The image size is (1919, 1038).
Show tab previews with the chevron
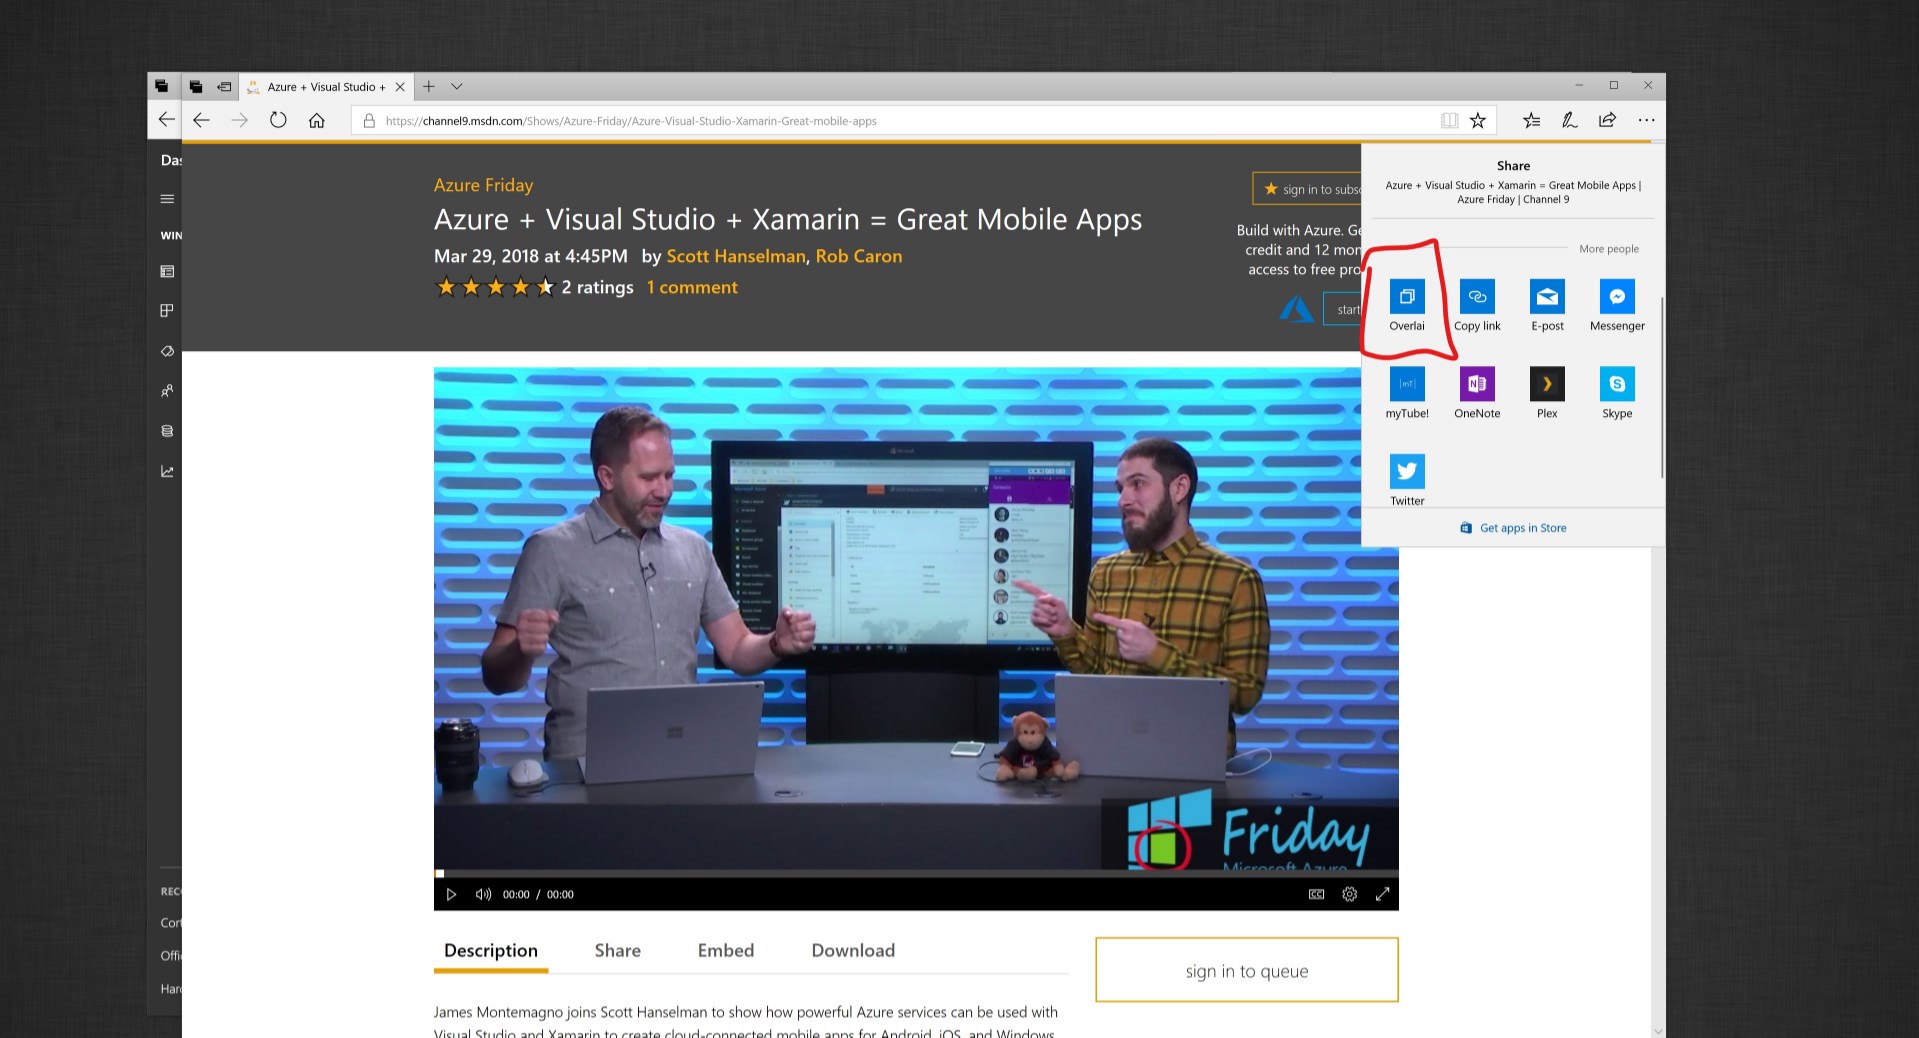(457, 87)
